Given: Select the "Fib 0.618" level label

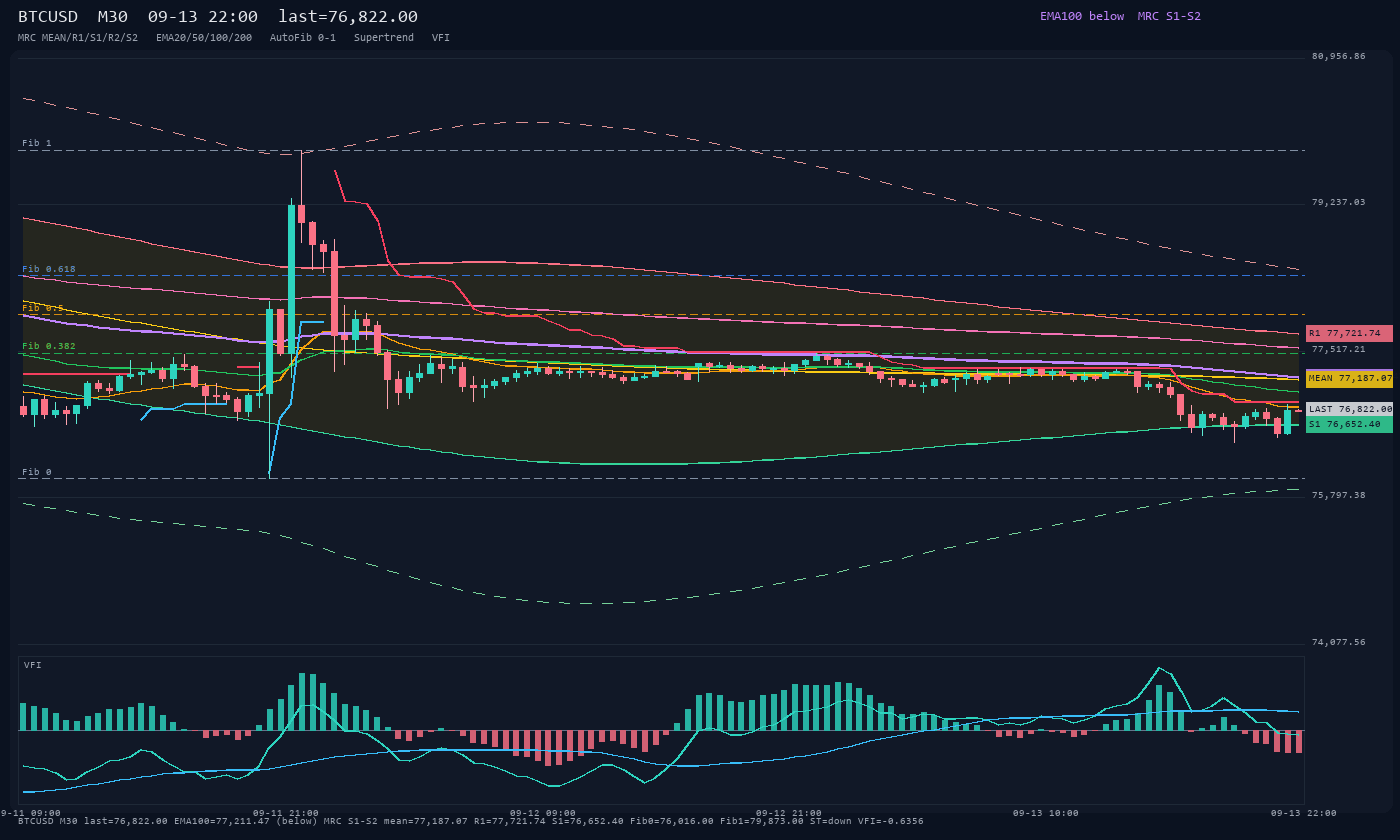Looking at the screenshot, I should [49, 269].
